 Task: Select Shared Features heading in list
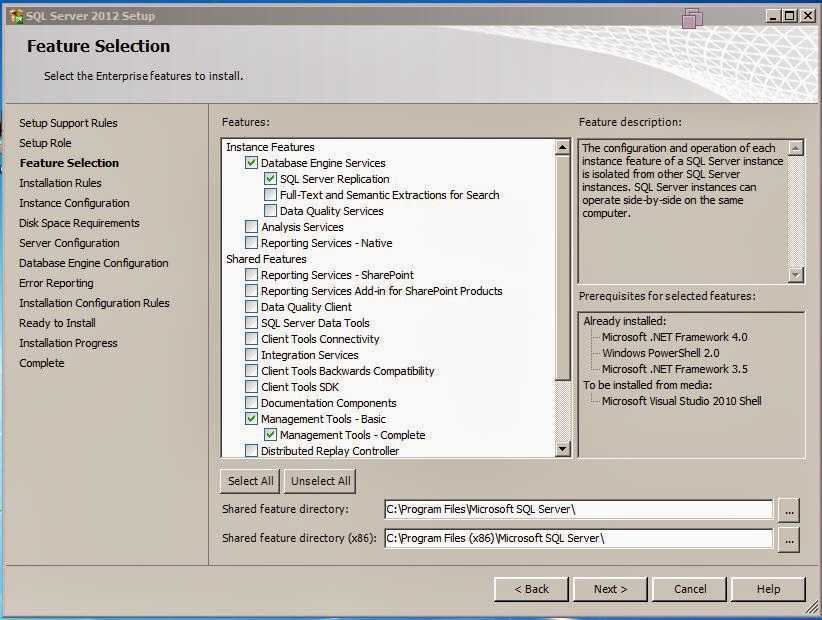coord(266,259)
